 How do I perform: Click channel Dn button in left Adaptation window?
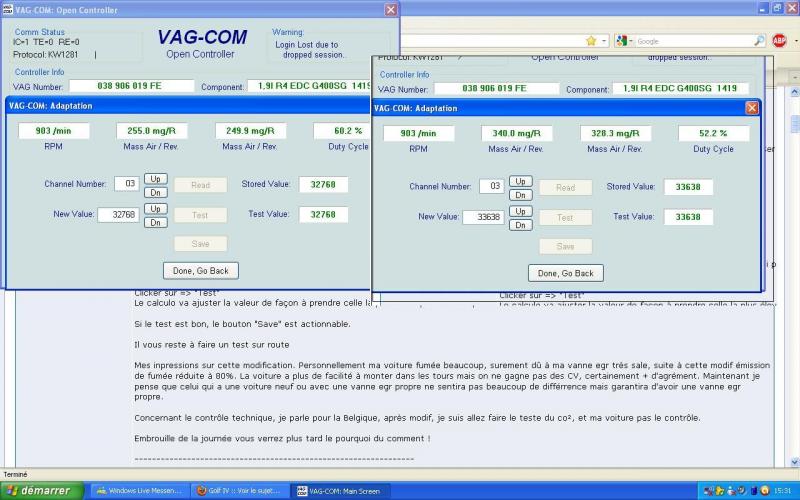pyautogui.click(x=156, y=192)
